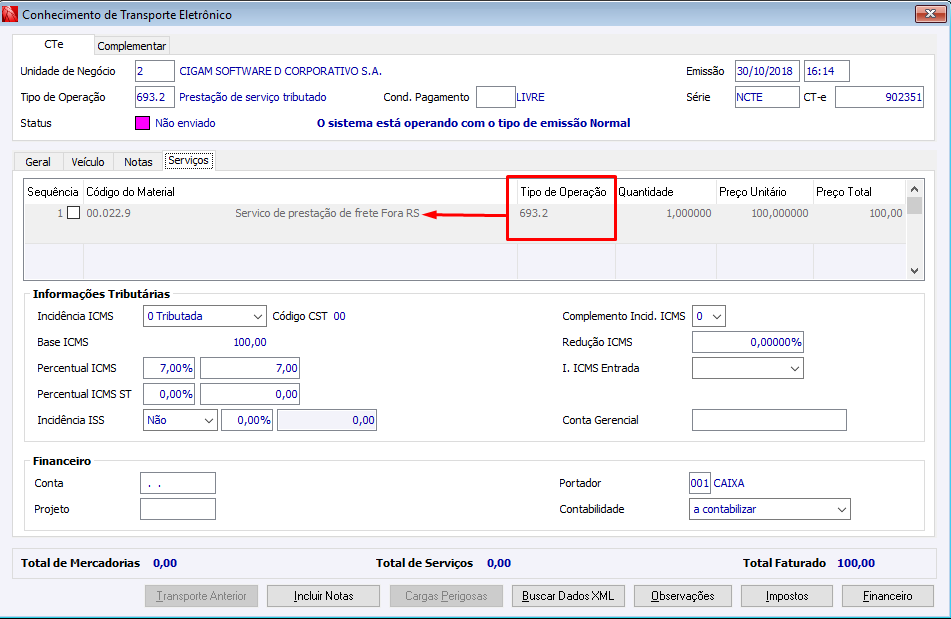The image size is (951, 619).
Task: Click material code 00.022.9 cell
Action: click(109, 213)
